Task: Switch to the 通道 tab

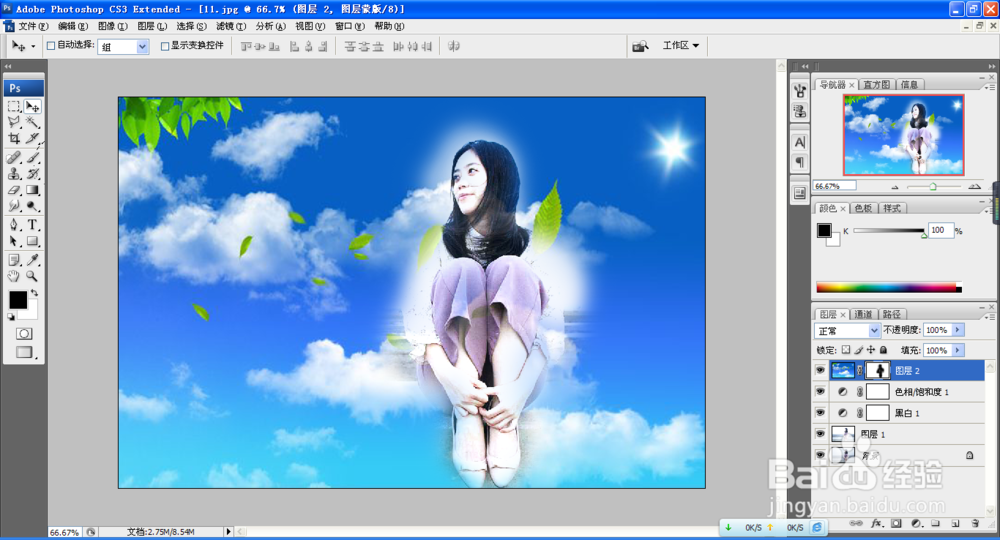Action: coord(863,314)
